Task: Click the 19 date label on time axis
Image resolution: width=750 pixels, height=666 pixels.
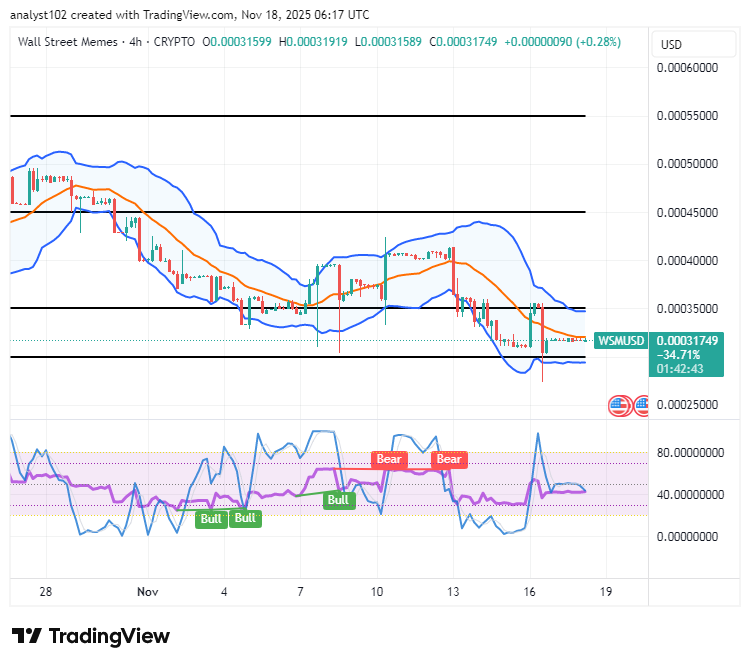Action: 606,592
